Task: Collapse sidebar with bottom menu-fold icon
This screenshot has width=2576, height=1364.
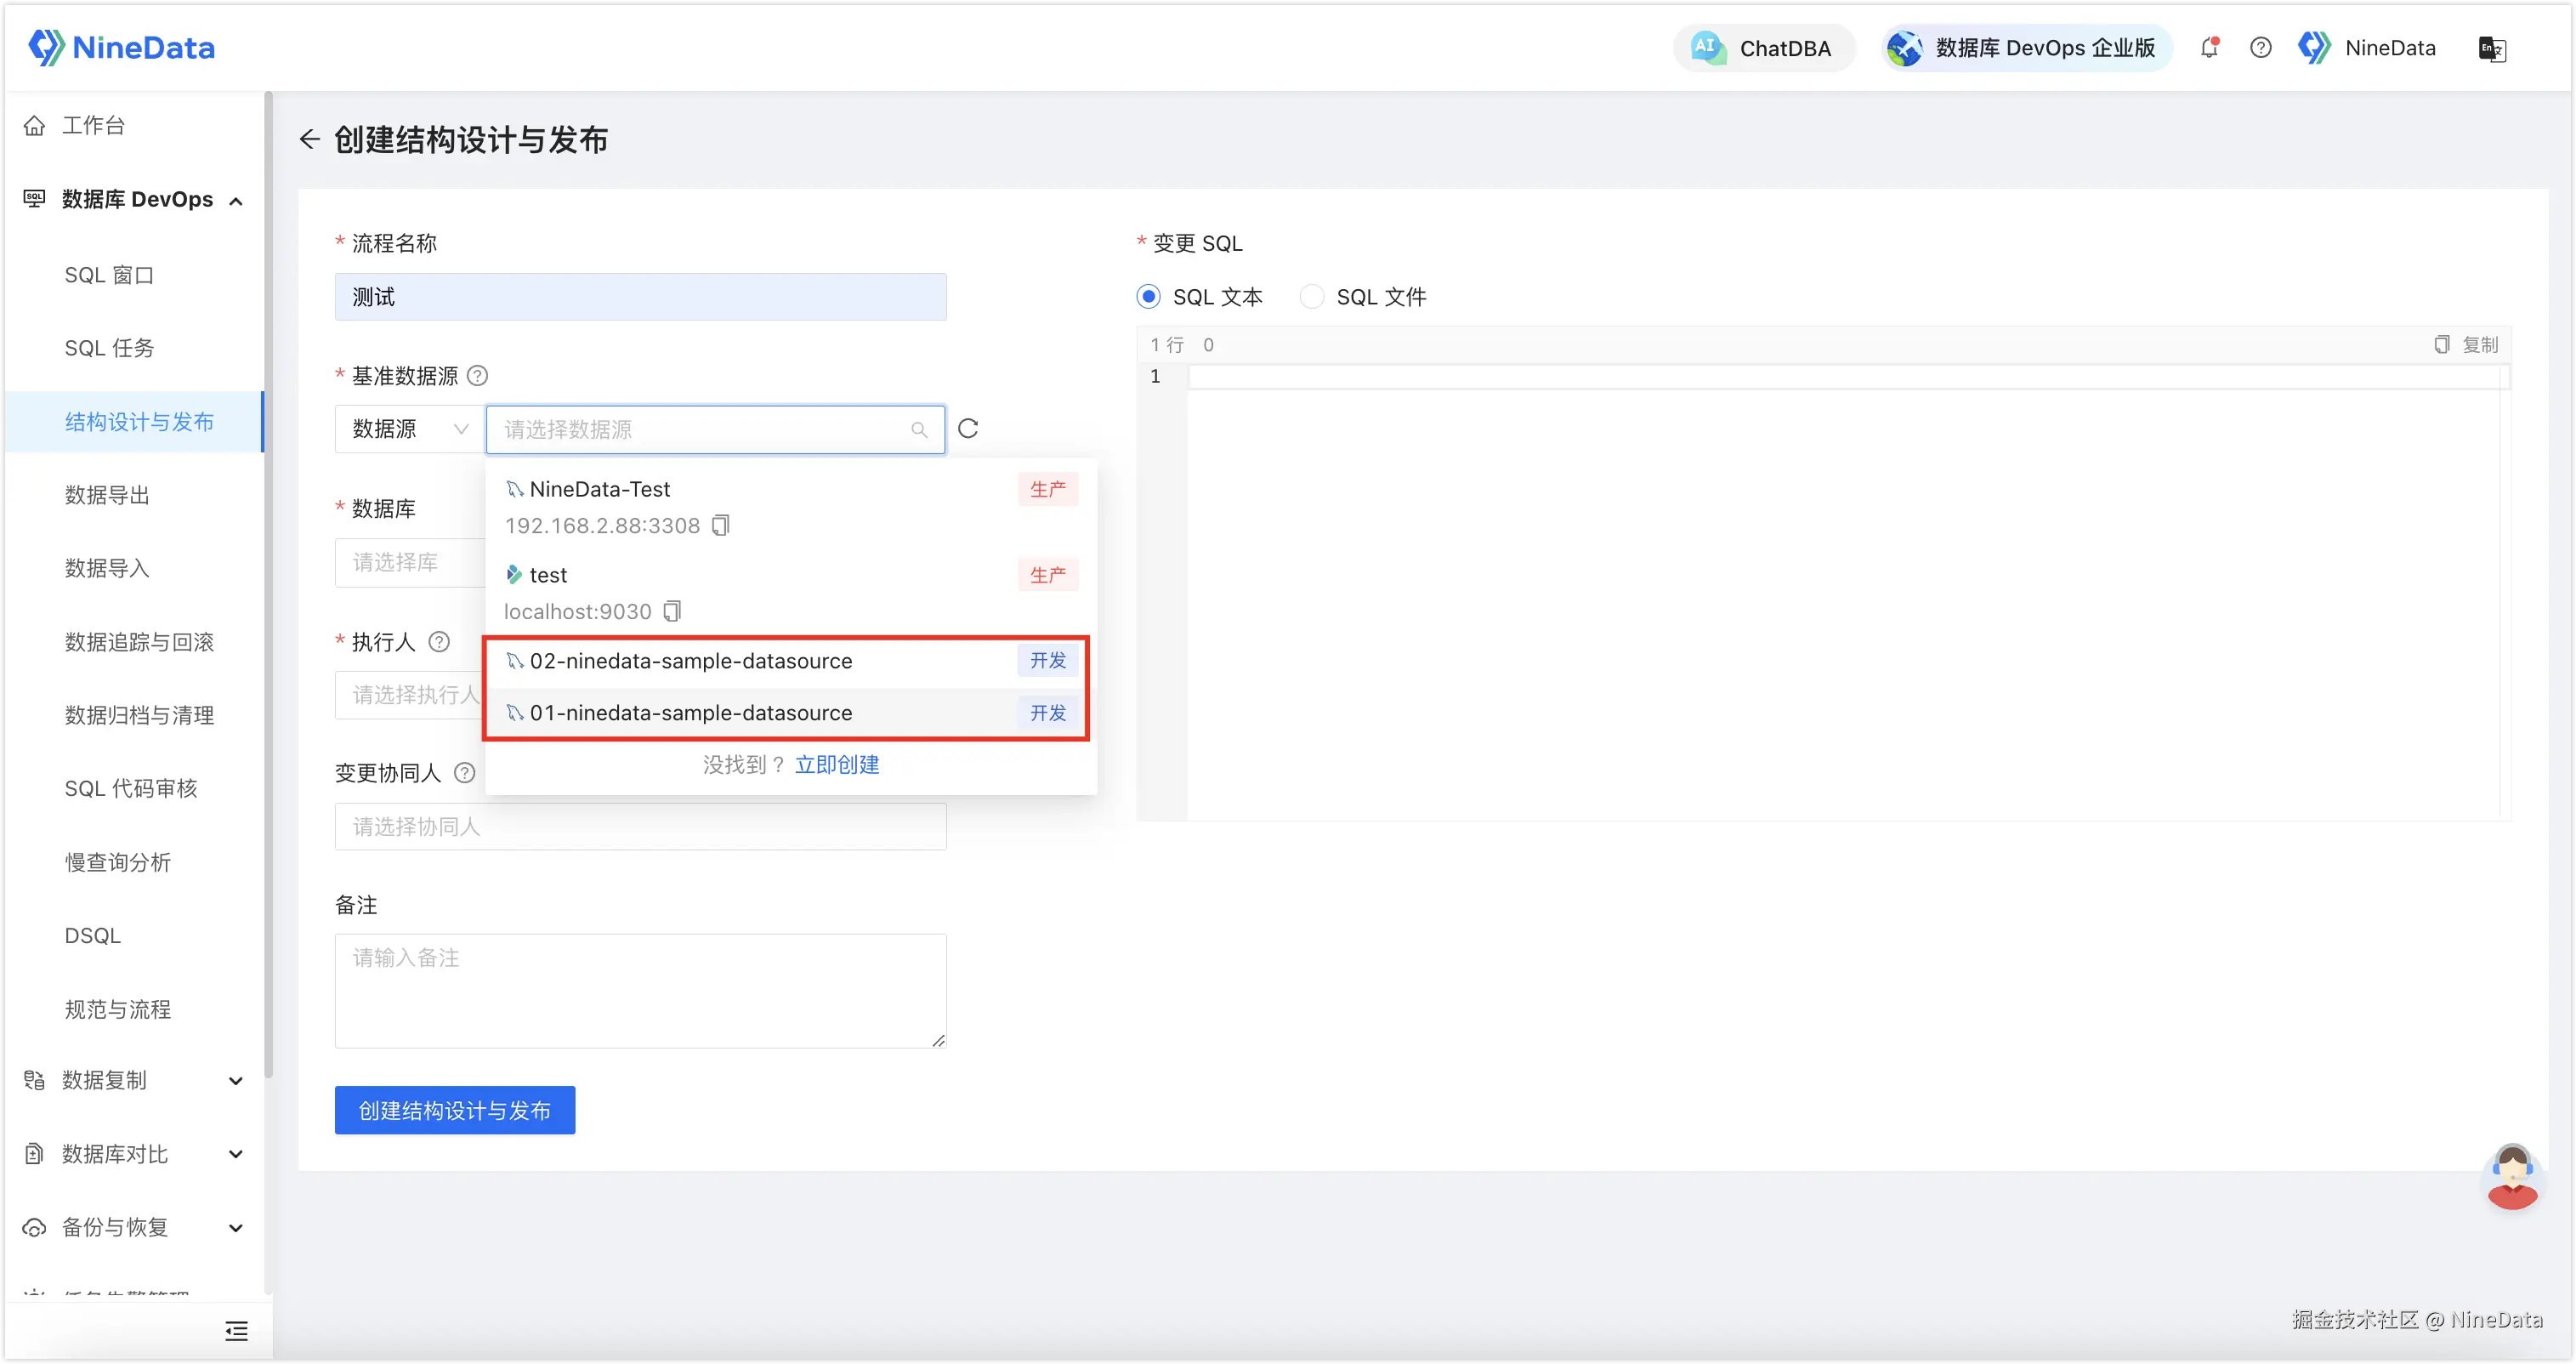Action: pyautogui.click(x=236, y=1331)
